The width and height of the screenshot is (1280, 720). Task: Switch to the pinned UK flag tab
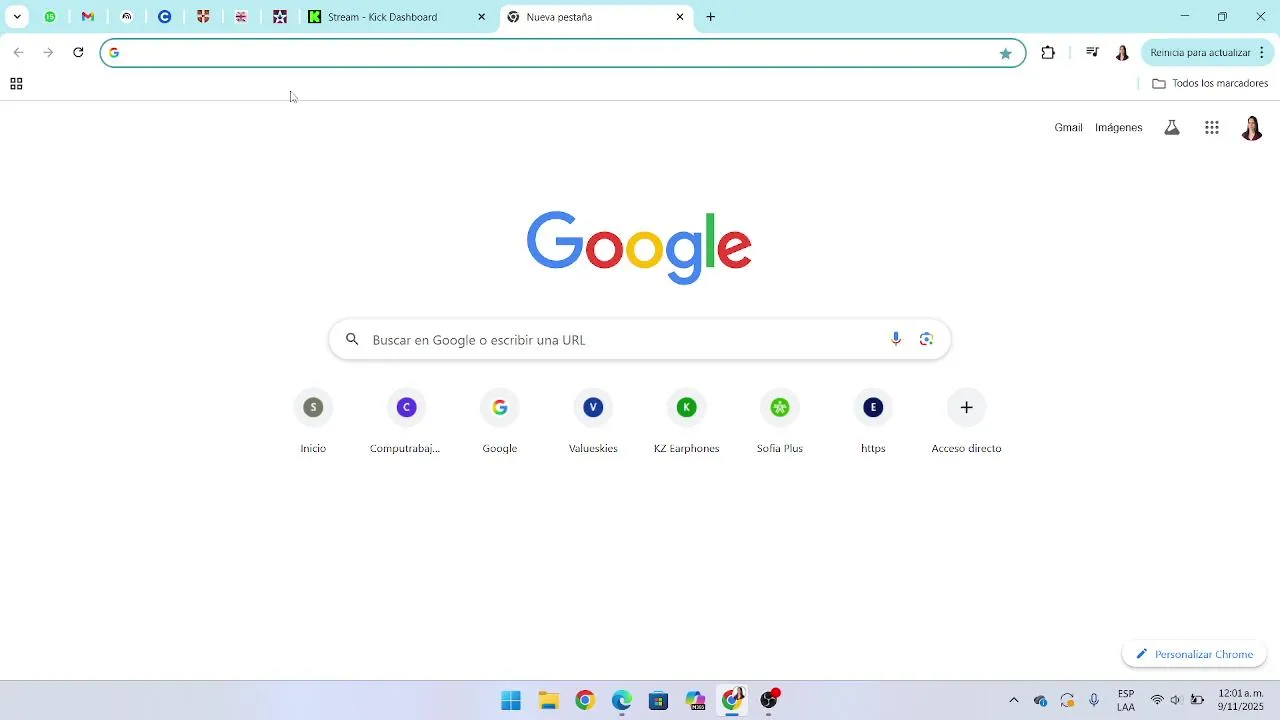(241, 17)
